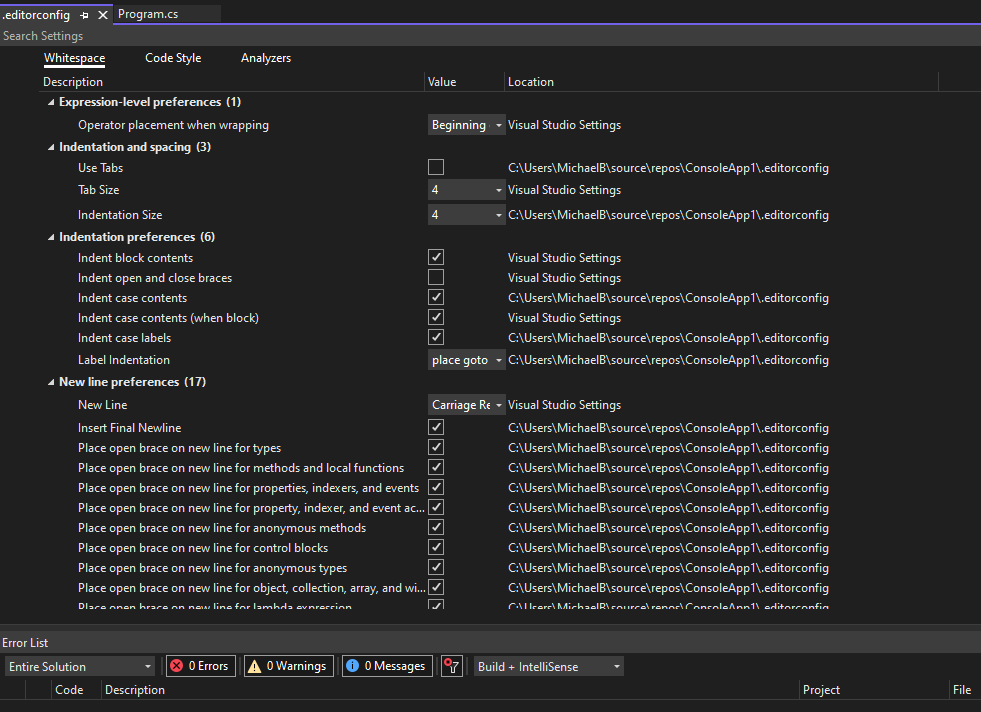Close the .editorconfig tab
The image size is (981, 712).
[x=103, y=15]
